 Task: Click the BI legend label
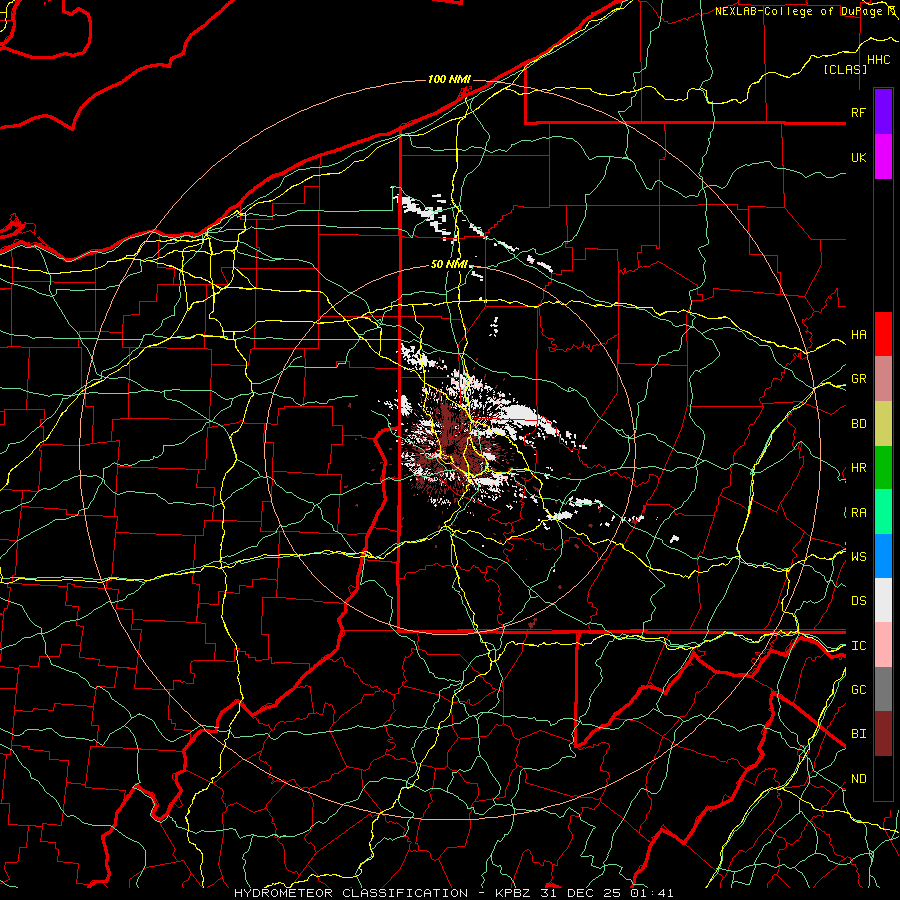click(x=858, y=734)
